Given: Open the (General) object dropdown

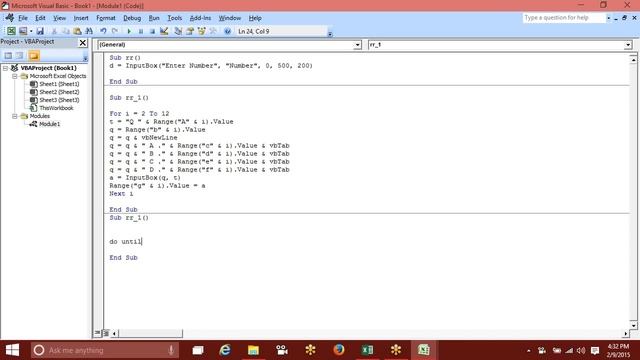Looking at the screenshot, I should tap(357, 45).
